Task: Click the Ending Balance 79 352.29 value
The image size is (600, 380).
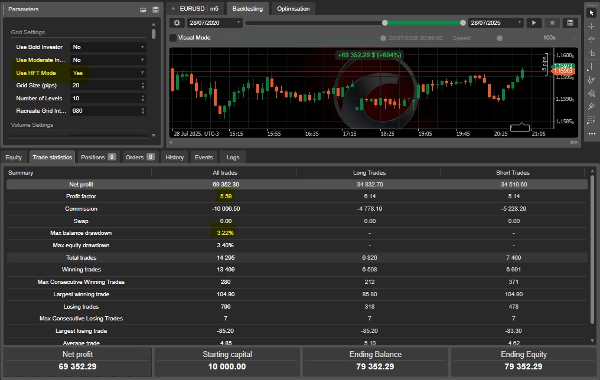Action: [x=375, y=367]
